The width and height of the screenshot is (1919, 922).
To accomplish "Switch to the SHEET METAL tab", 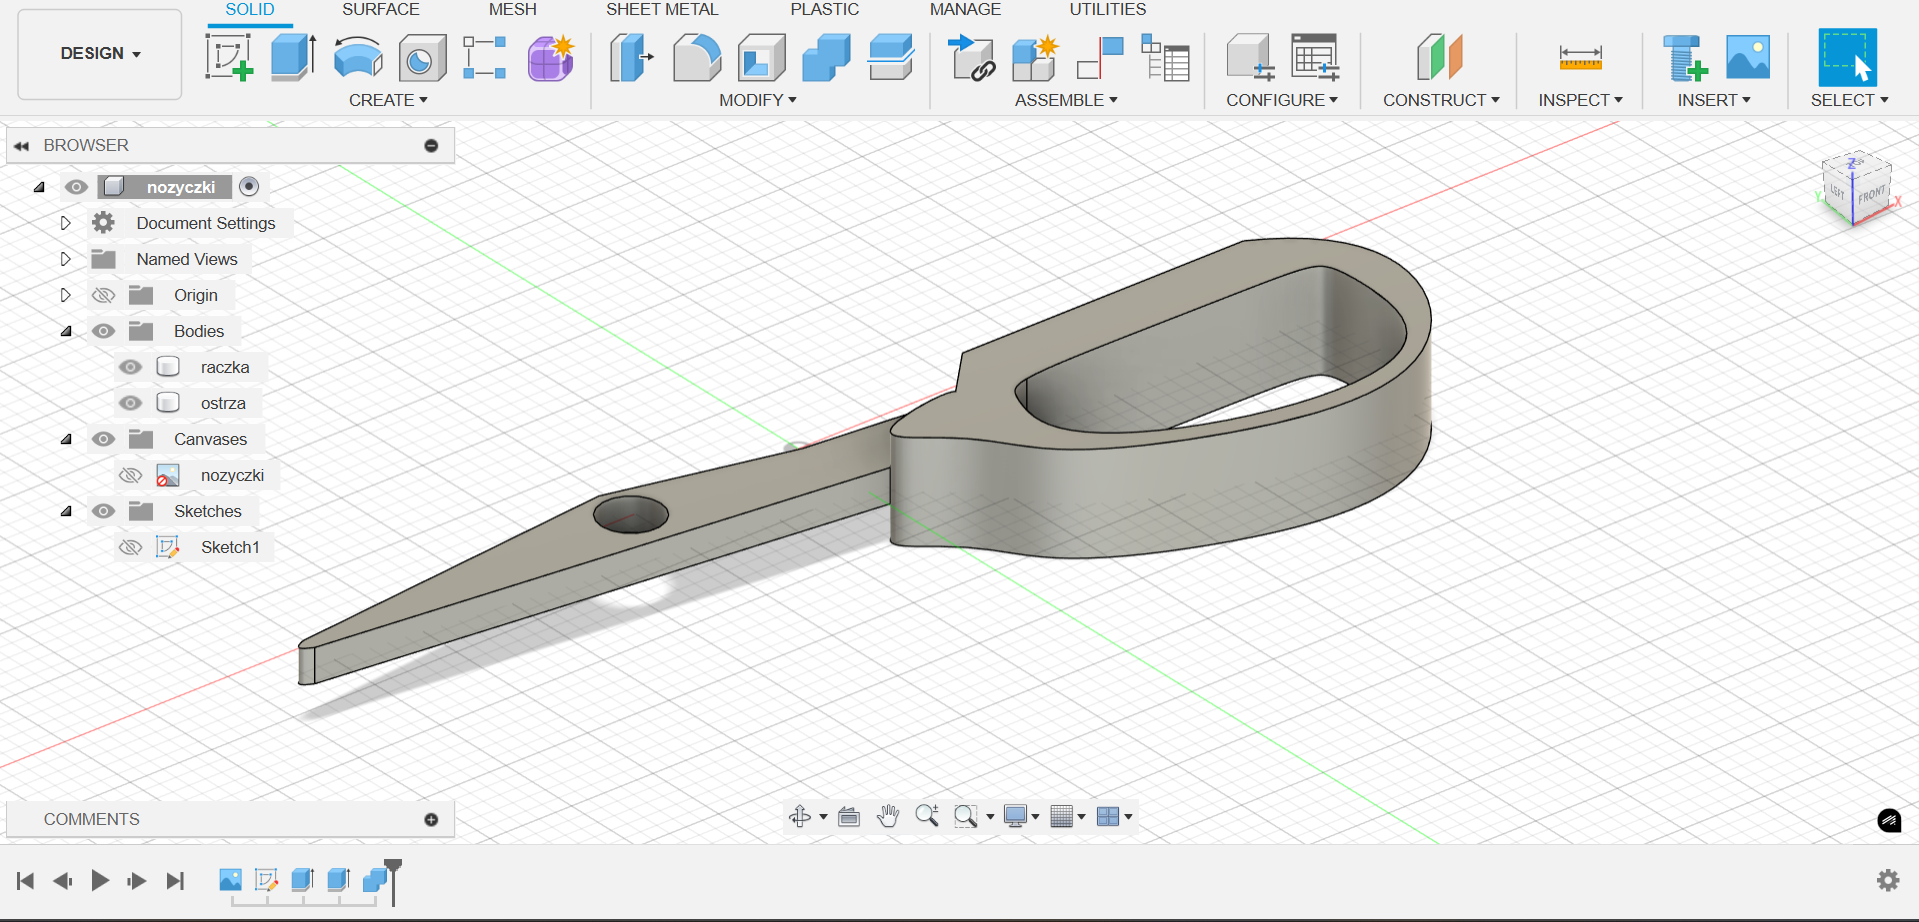I will click(x=662, y=10).
